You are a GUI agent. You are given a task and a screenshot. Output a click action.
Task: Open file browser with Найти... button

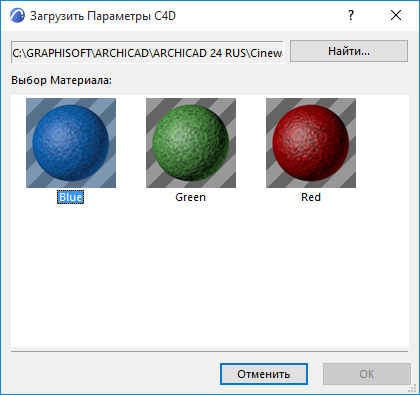tap(349, 51)
